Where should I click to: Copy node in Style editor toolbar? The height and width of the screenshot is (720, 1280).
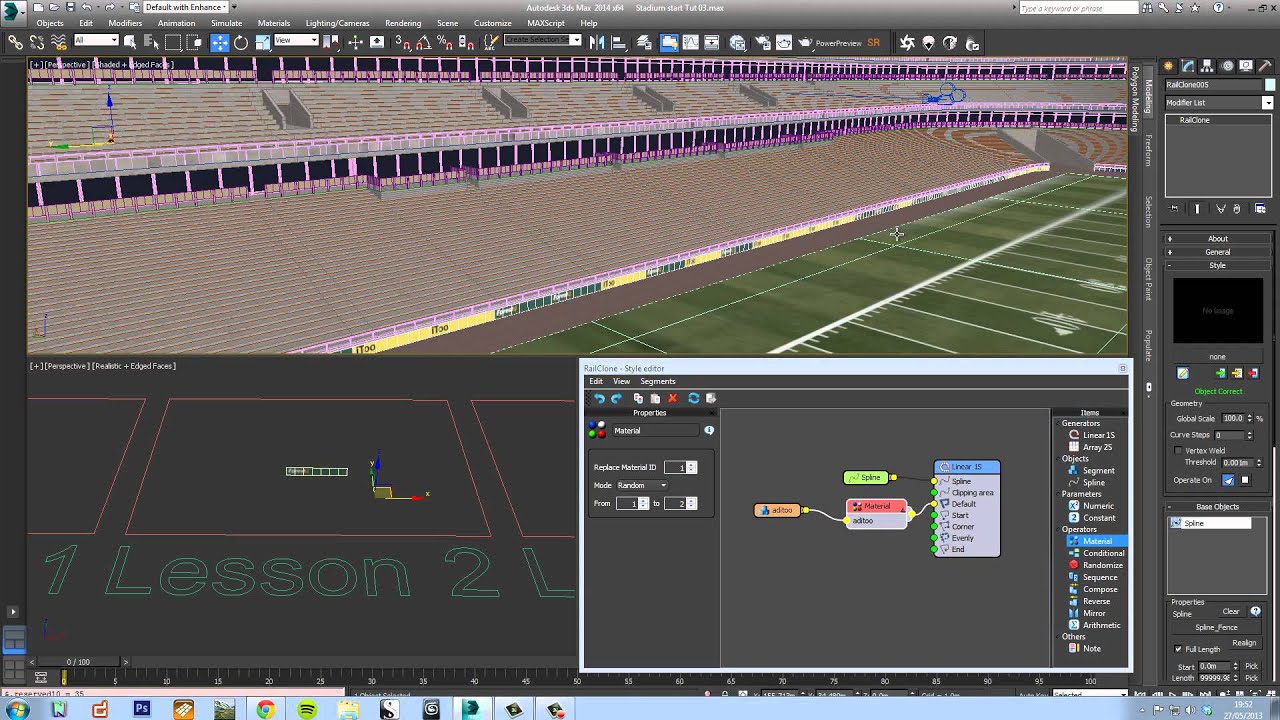coord(638,398)
